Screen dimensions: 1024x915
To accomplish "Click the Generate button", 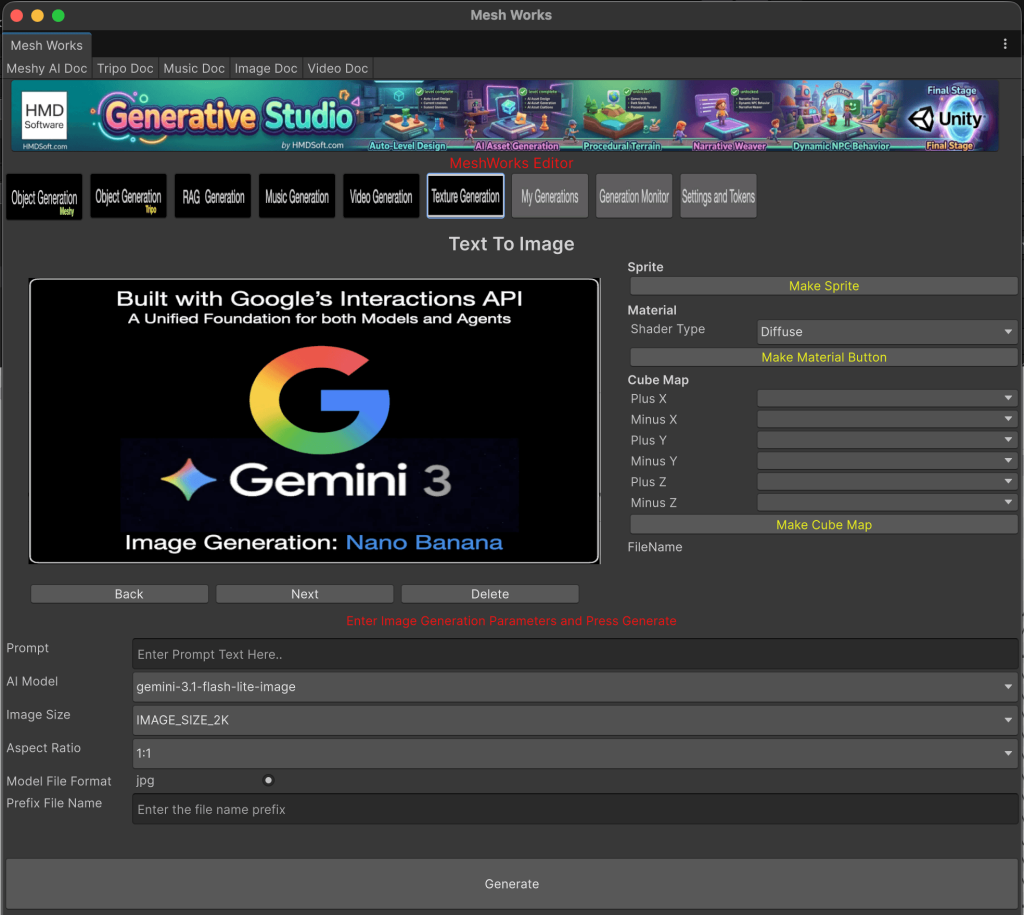I will [x=511, y=883].
